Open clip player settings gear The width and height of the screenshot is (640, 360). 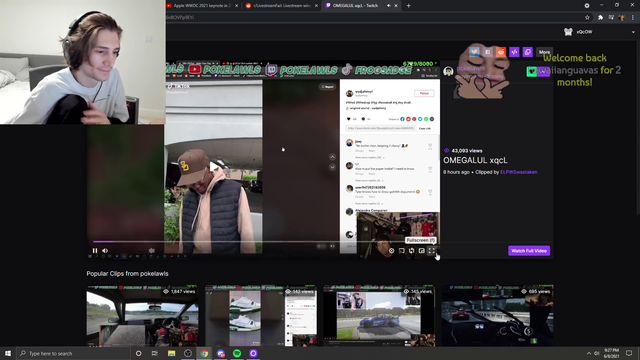(391, 251)
